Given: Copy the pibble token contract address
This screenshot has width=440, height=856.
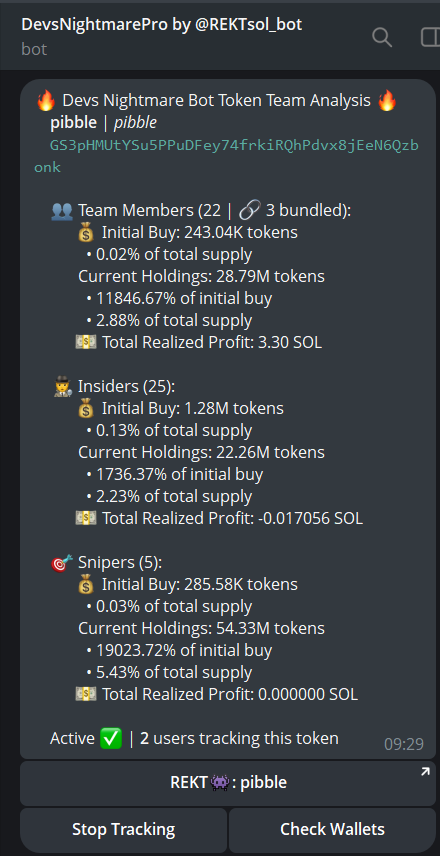Looking at the screenshot, I should [227, 156].
